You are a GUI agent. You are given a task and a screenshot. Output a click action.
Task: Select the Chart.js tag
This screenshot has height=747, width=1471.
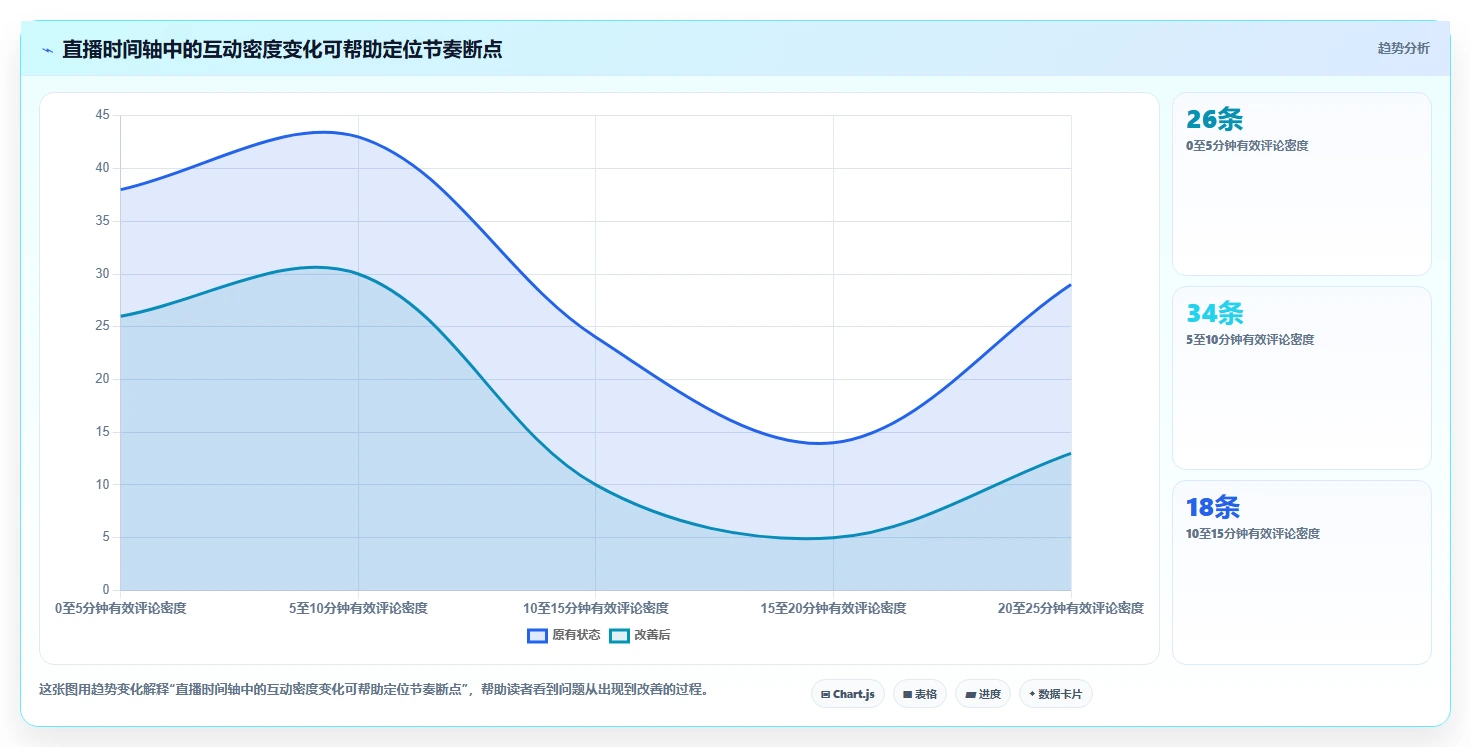pyautogui.click(x=847, y=694)
